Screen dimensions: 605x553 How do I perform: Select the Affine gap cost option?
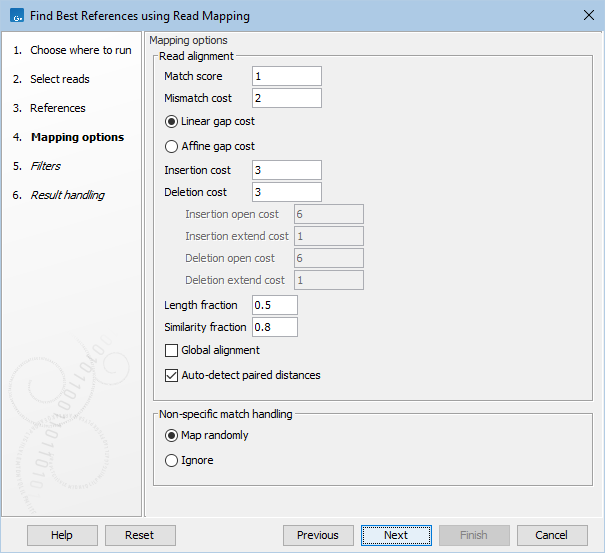point(171,146)
